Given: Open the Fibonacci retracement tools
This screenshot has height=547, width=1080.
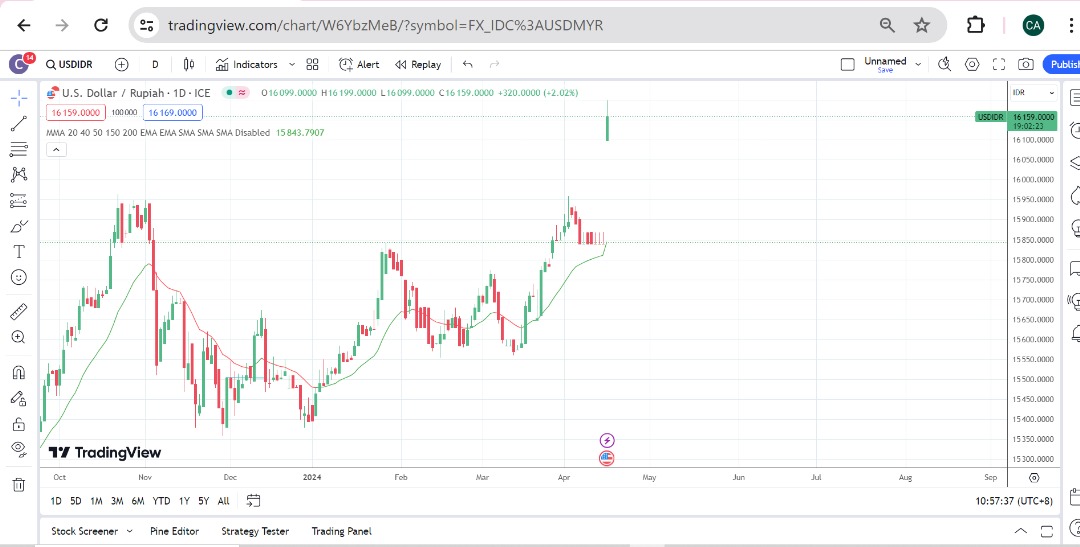Looking at the screenshot, I should coord(19,149).
